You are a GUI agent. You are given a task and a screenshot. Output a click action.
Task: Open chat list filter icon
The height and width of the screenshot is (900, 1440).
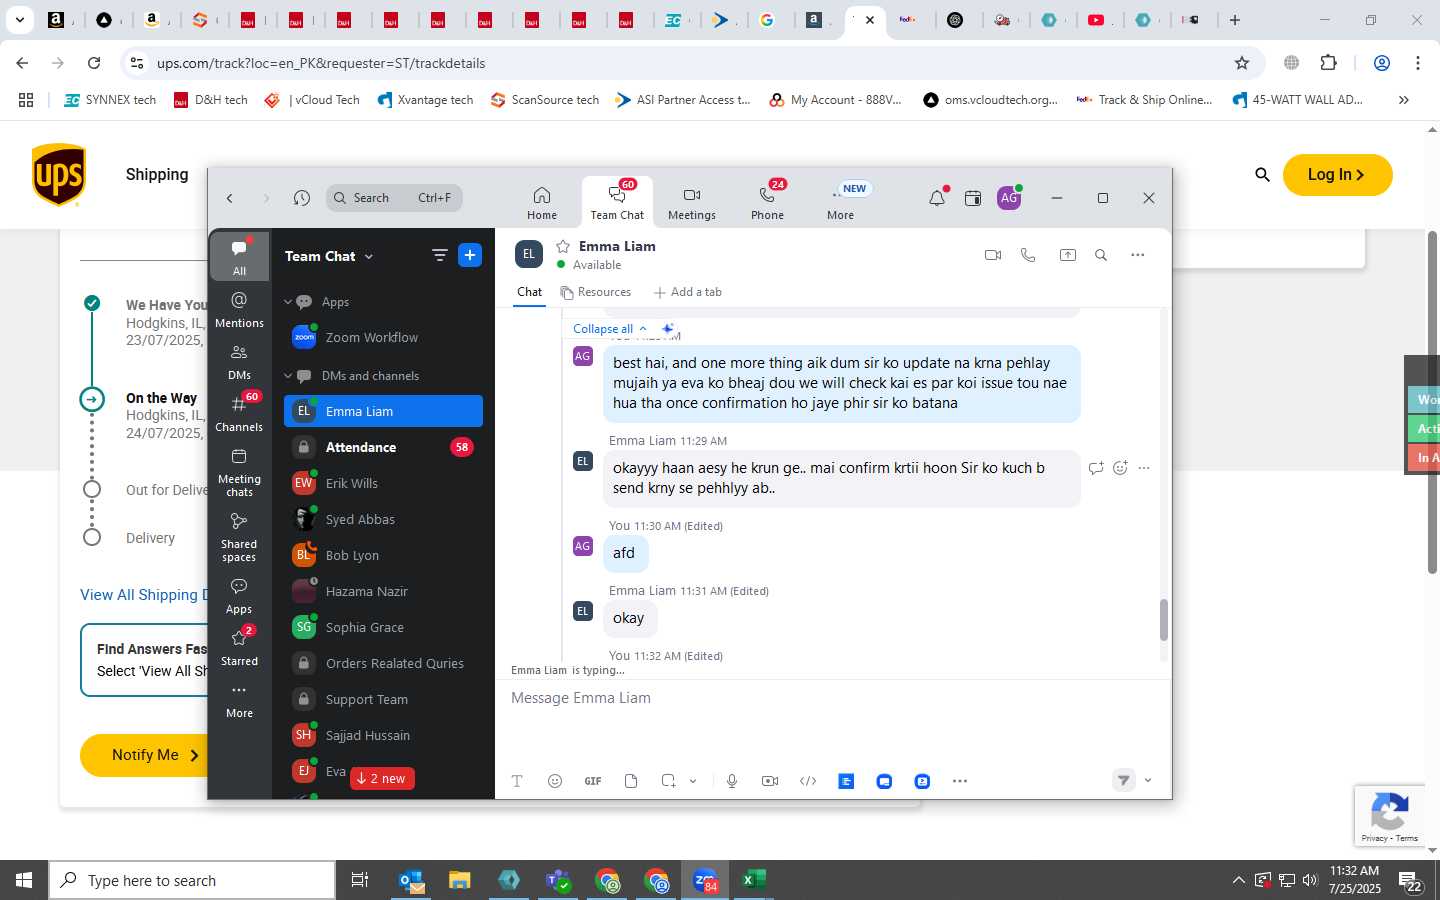coord(439,255)
